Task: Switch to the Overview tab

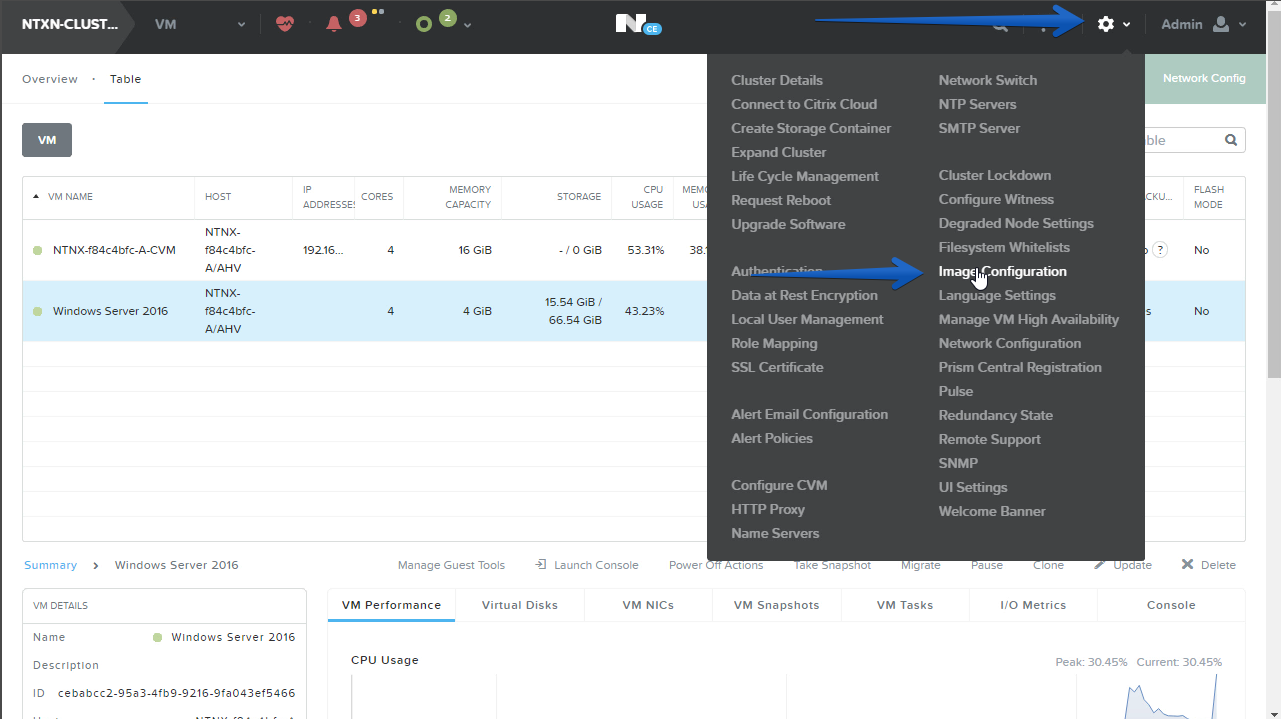Action: tap(50, 79)
